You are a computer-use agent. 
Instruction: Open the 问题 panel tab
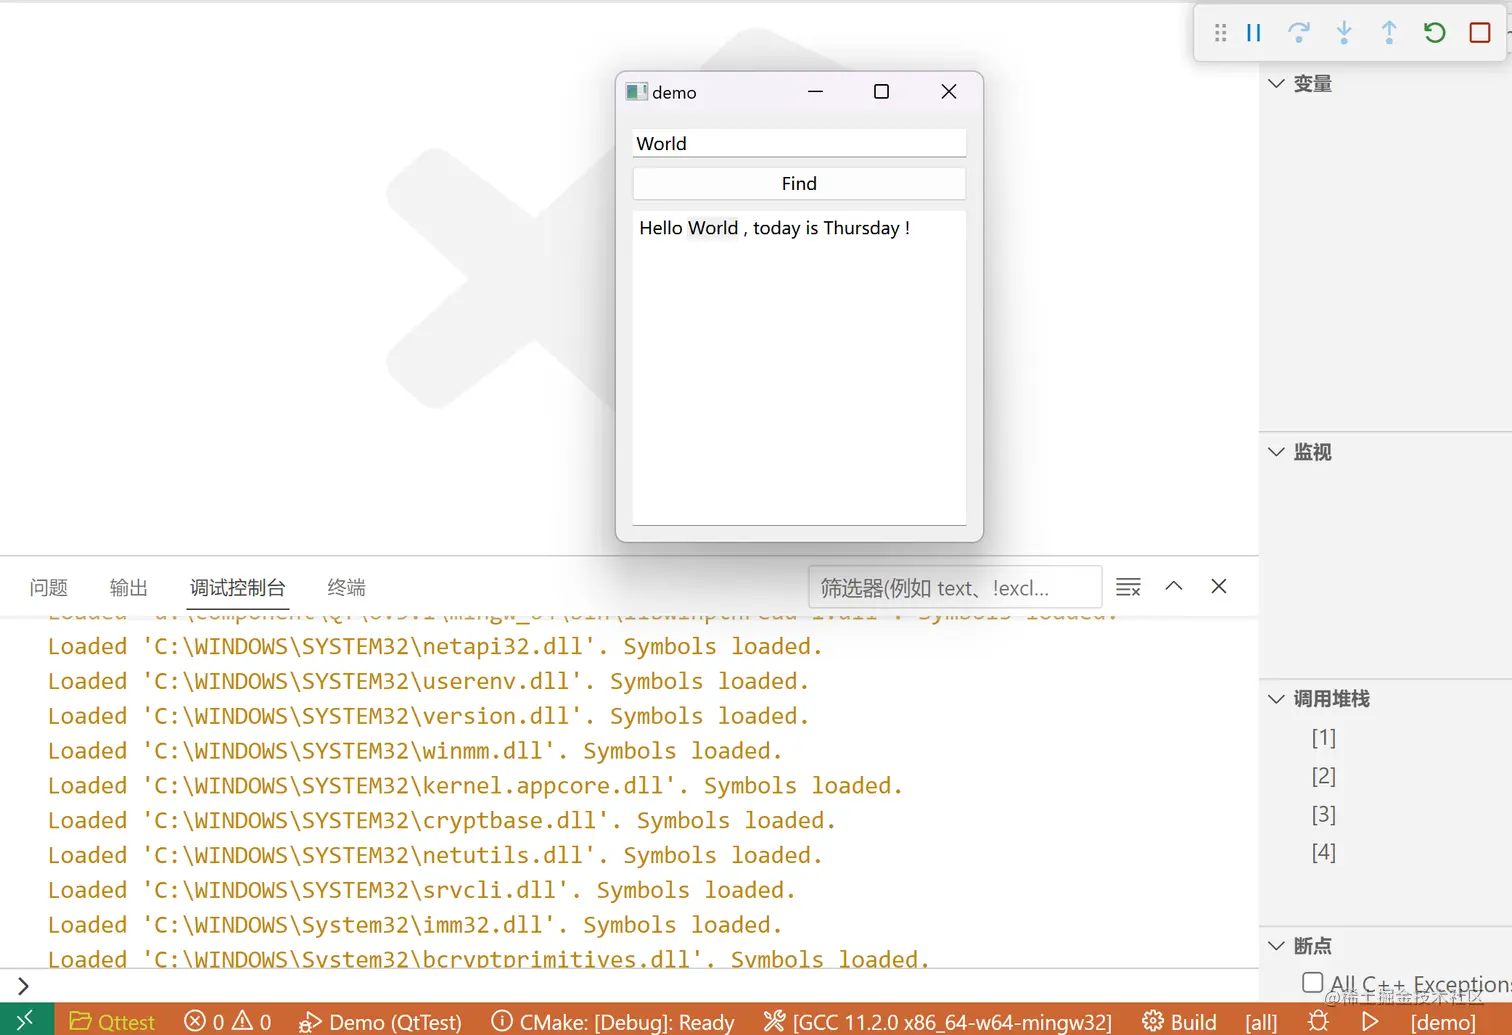[x=48, y=587]
